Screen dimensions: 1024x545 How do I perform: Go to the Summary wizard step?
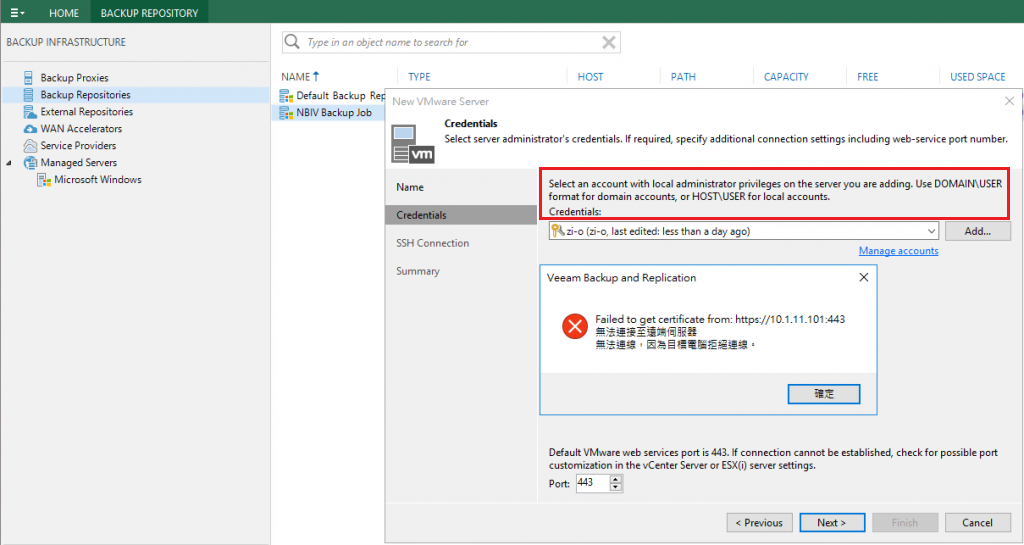click(x=417, y=271)
